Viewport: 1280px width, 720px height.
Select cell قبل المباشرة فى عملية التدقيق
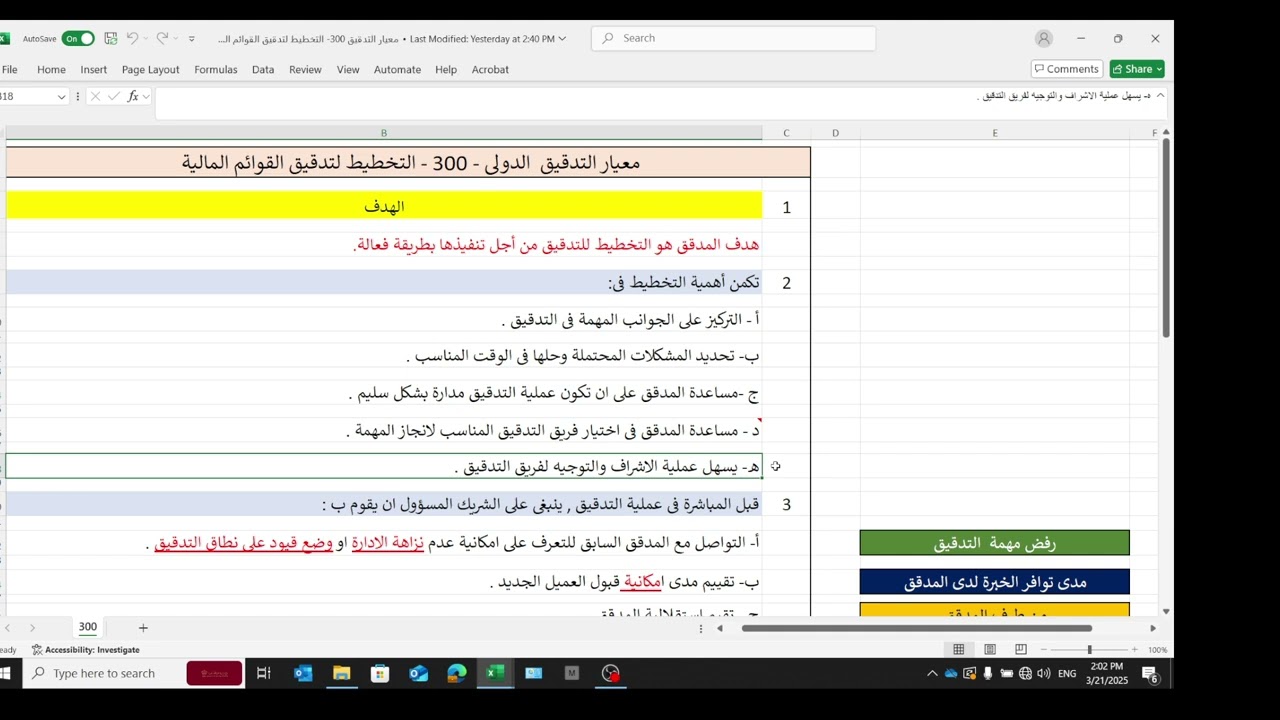384,505
